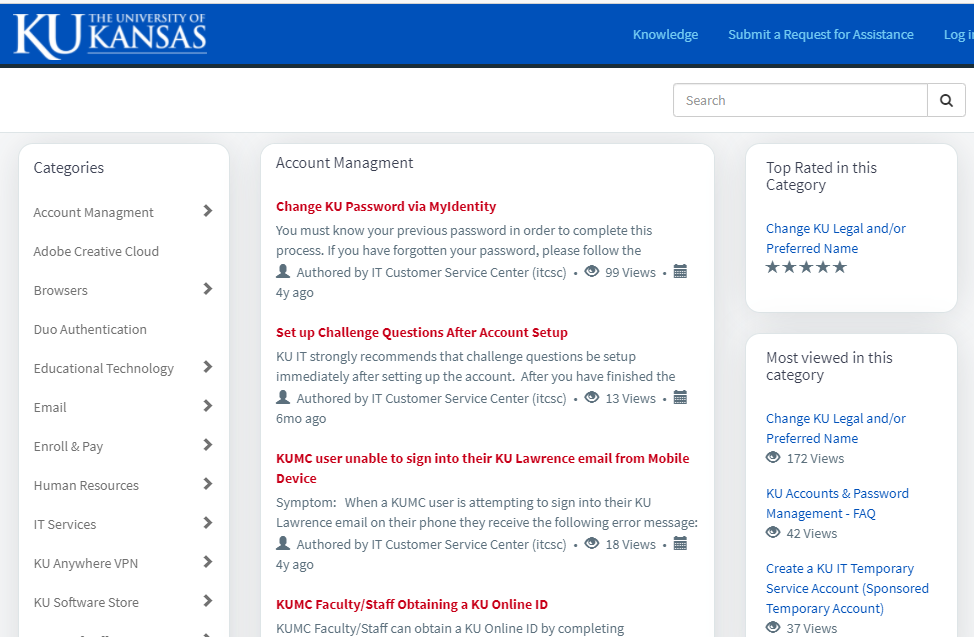The height and width of the screenshot is (637, 974).
Task: Click eye icon beside 42 Views
Action: tap(773, 533)
